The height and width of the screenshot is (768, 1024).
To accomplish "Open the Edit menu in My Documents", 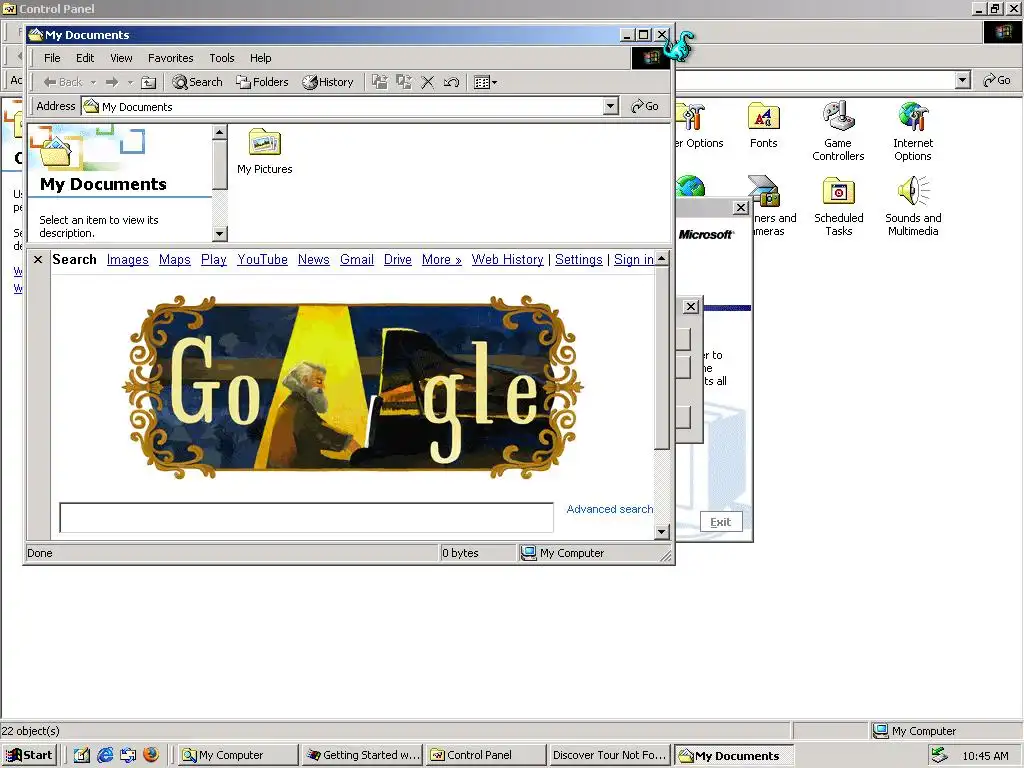I will coord(85,58).
